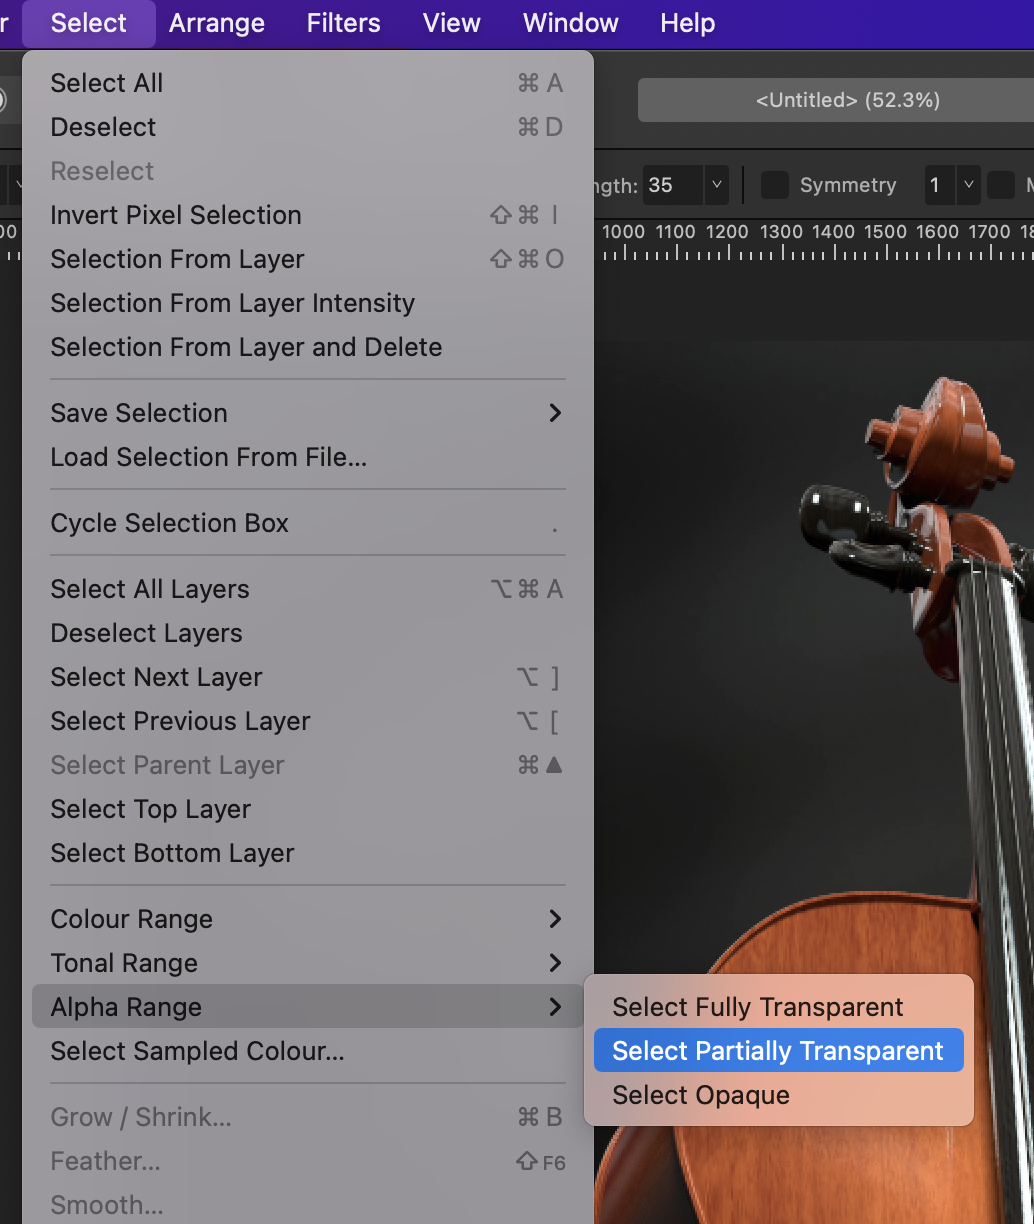Click Select Sampled Colour
Screen dimensions: 1034x1224
(x=196, y=1051)
